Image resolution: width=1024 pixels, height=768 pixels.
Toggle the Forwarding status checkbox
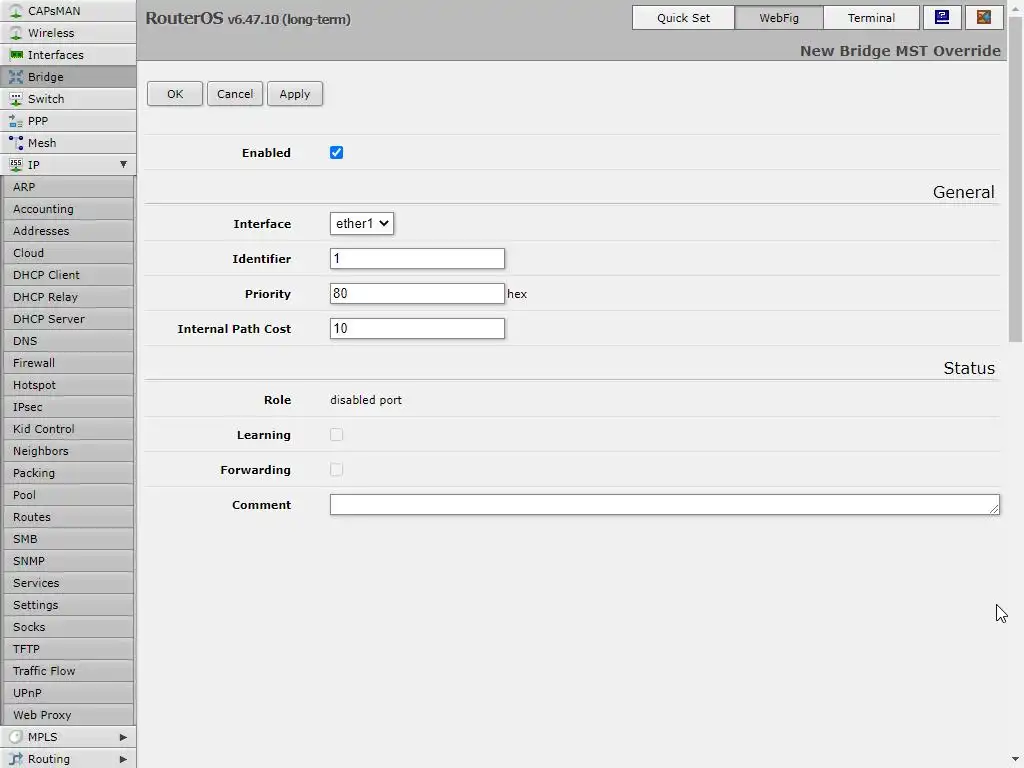(336, 470)
